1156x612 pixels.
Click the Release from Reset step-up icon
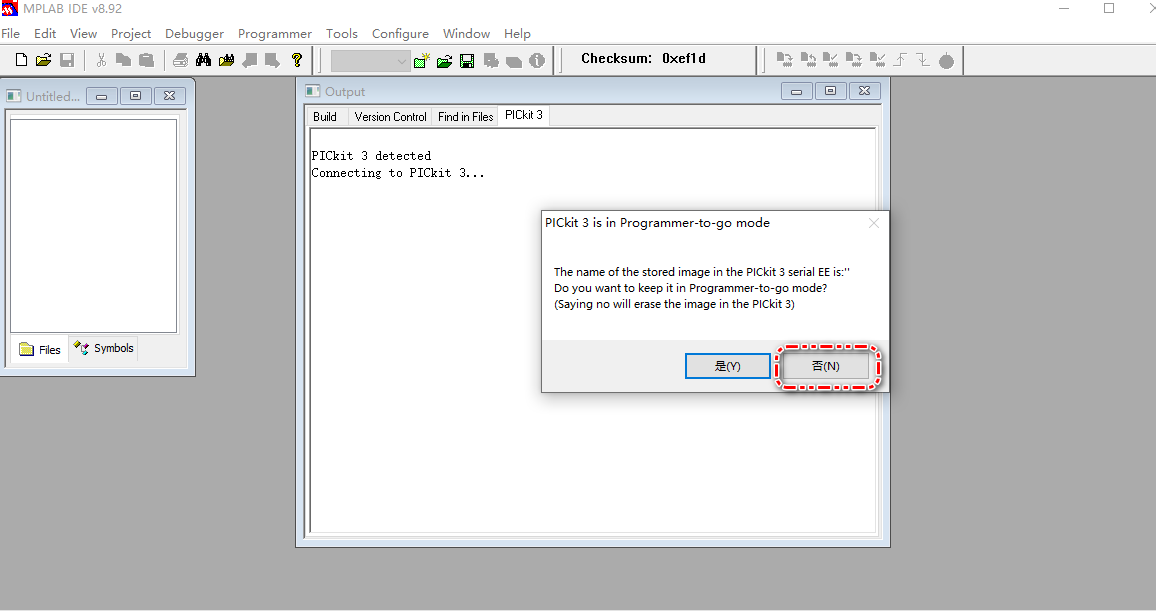click(x=900, y=60)
